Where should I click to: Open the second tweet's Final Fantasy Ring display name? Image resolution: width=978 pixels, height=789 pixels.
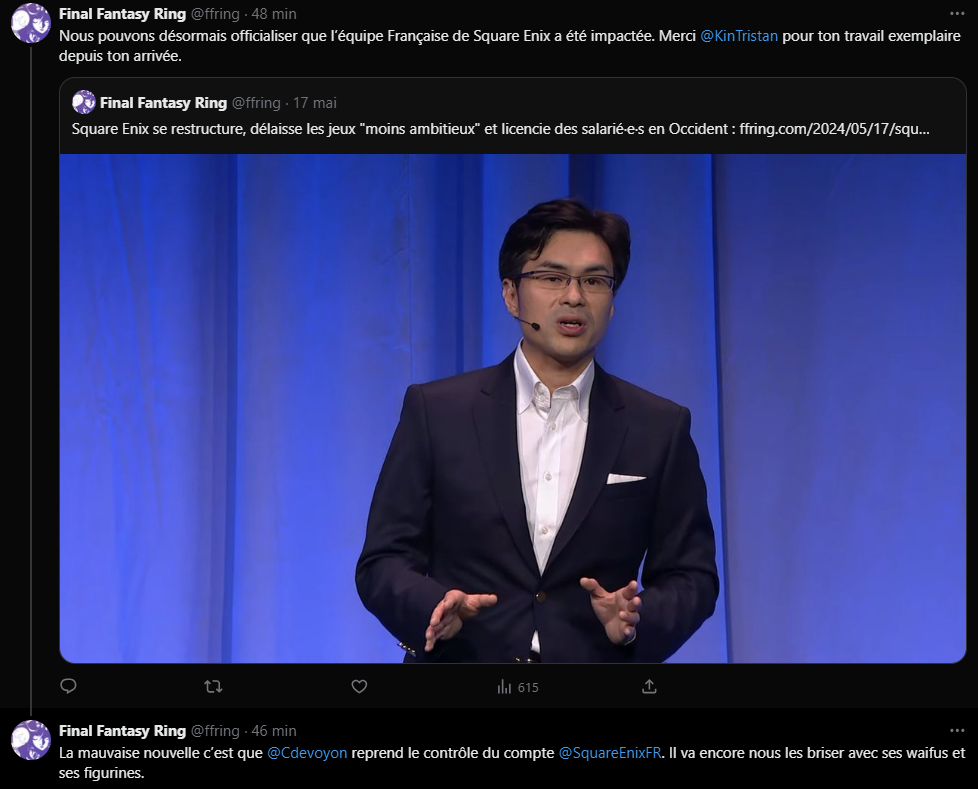click(122, 730)
